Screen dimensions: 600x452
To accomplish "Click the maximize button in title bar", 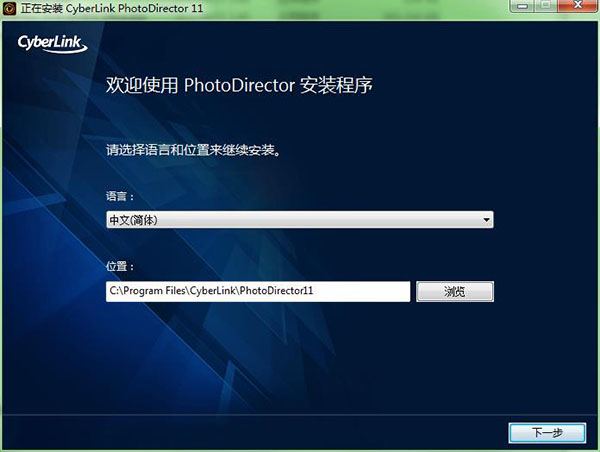I will 546,6.
